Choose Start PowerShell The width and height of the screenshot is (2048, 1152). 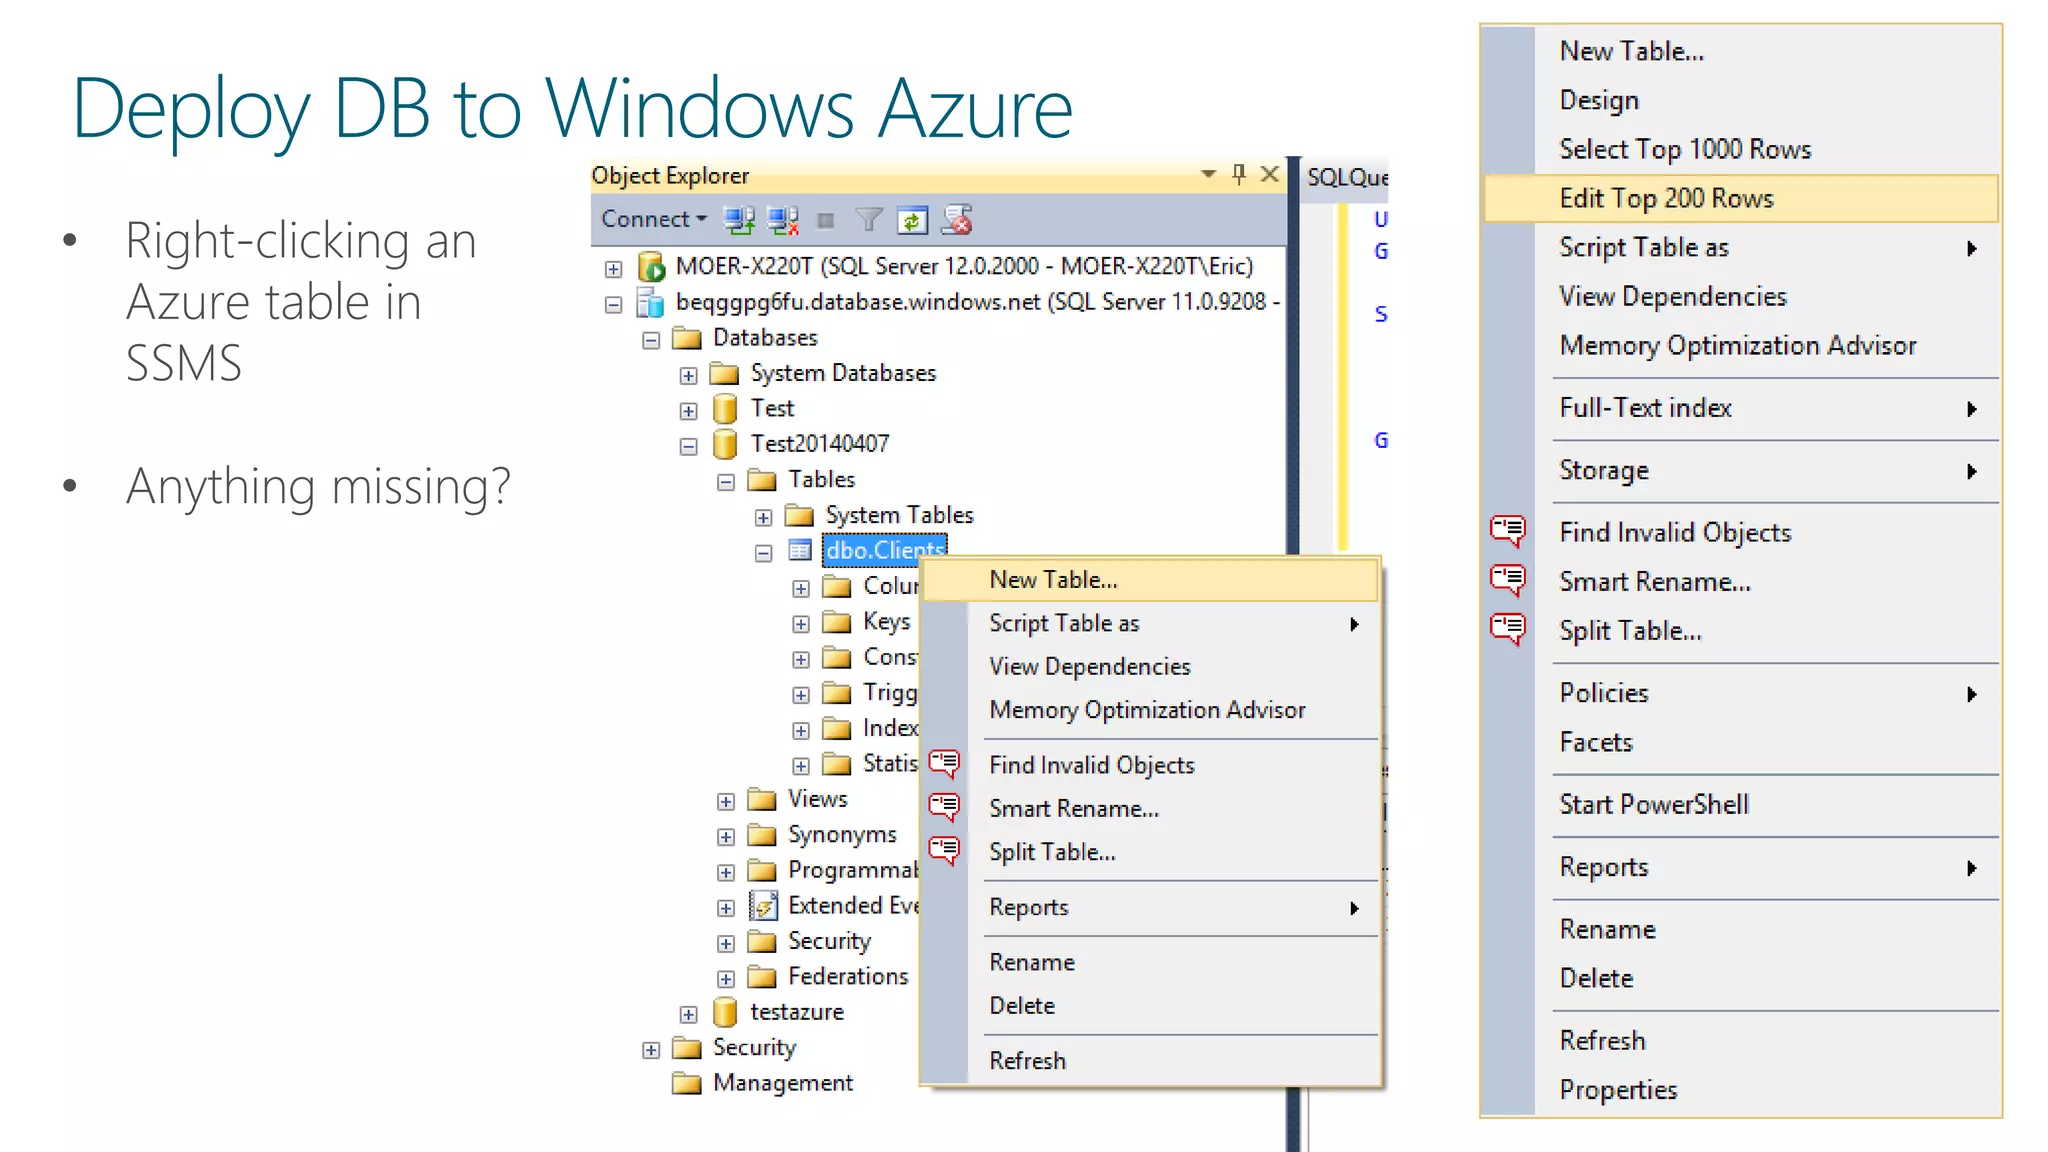[1741, 804]
